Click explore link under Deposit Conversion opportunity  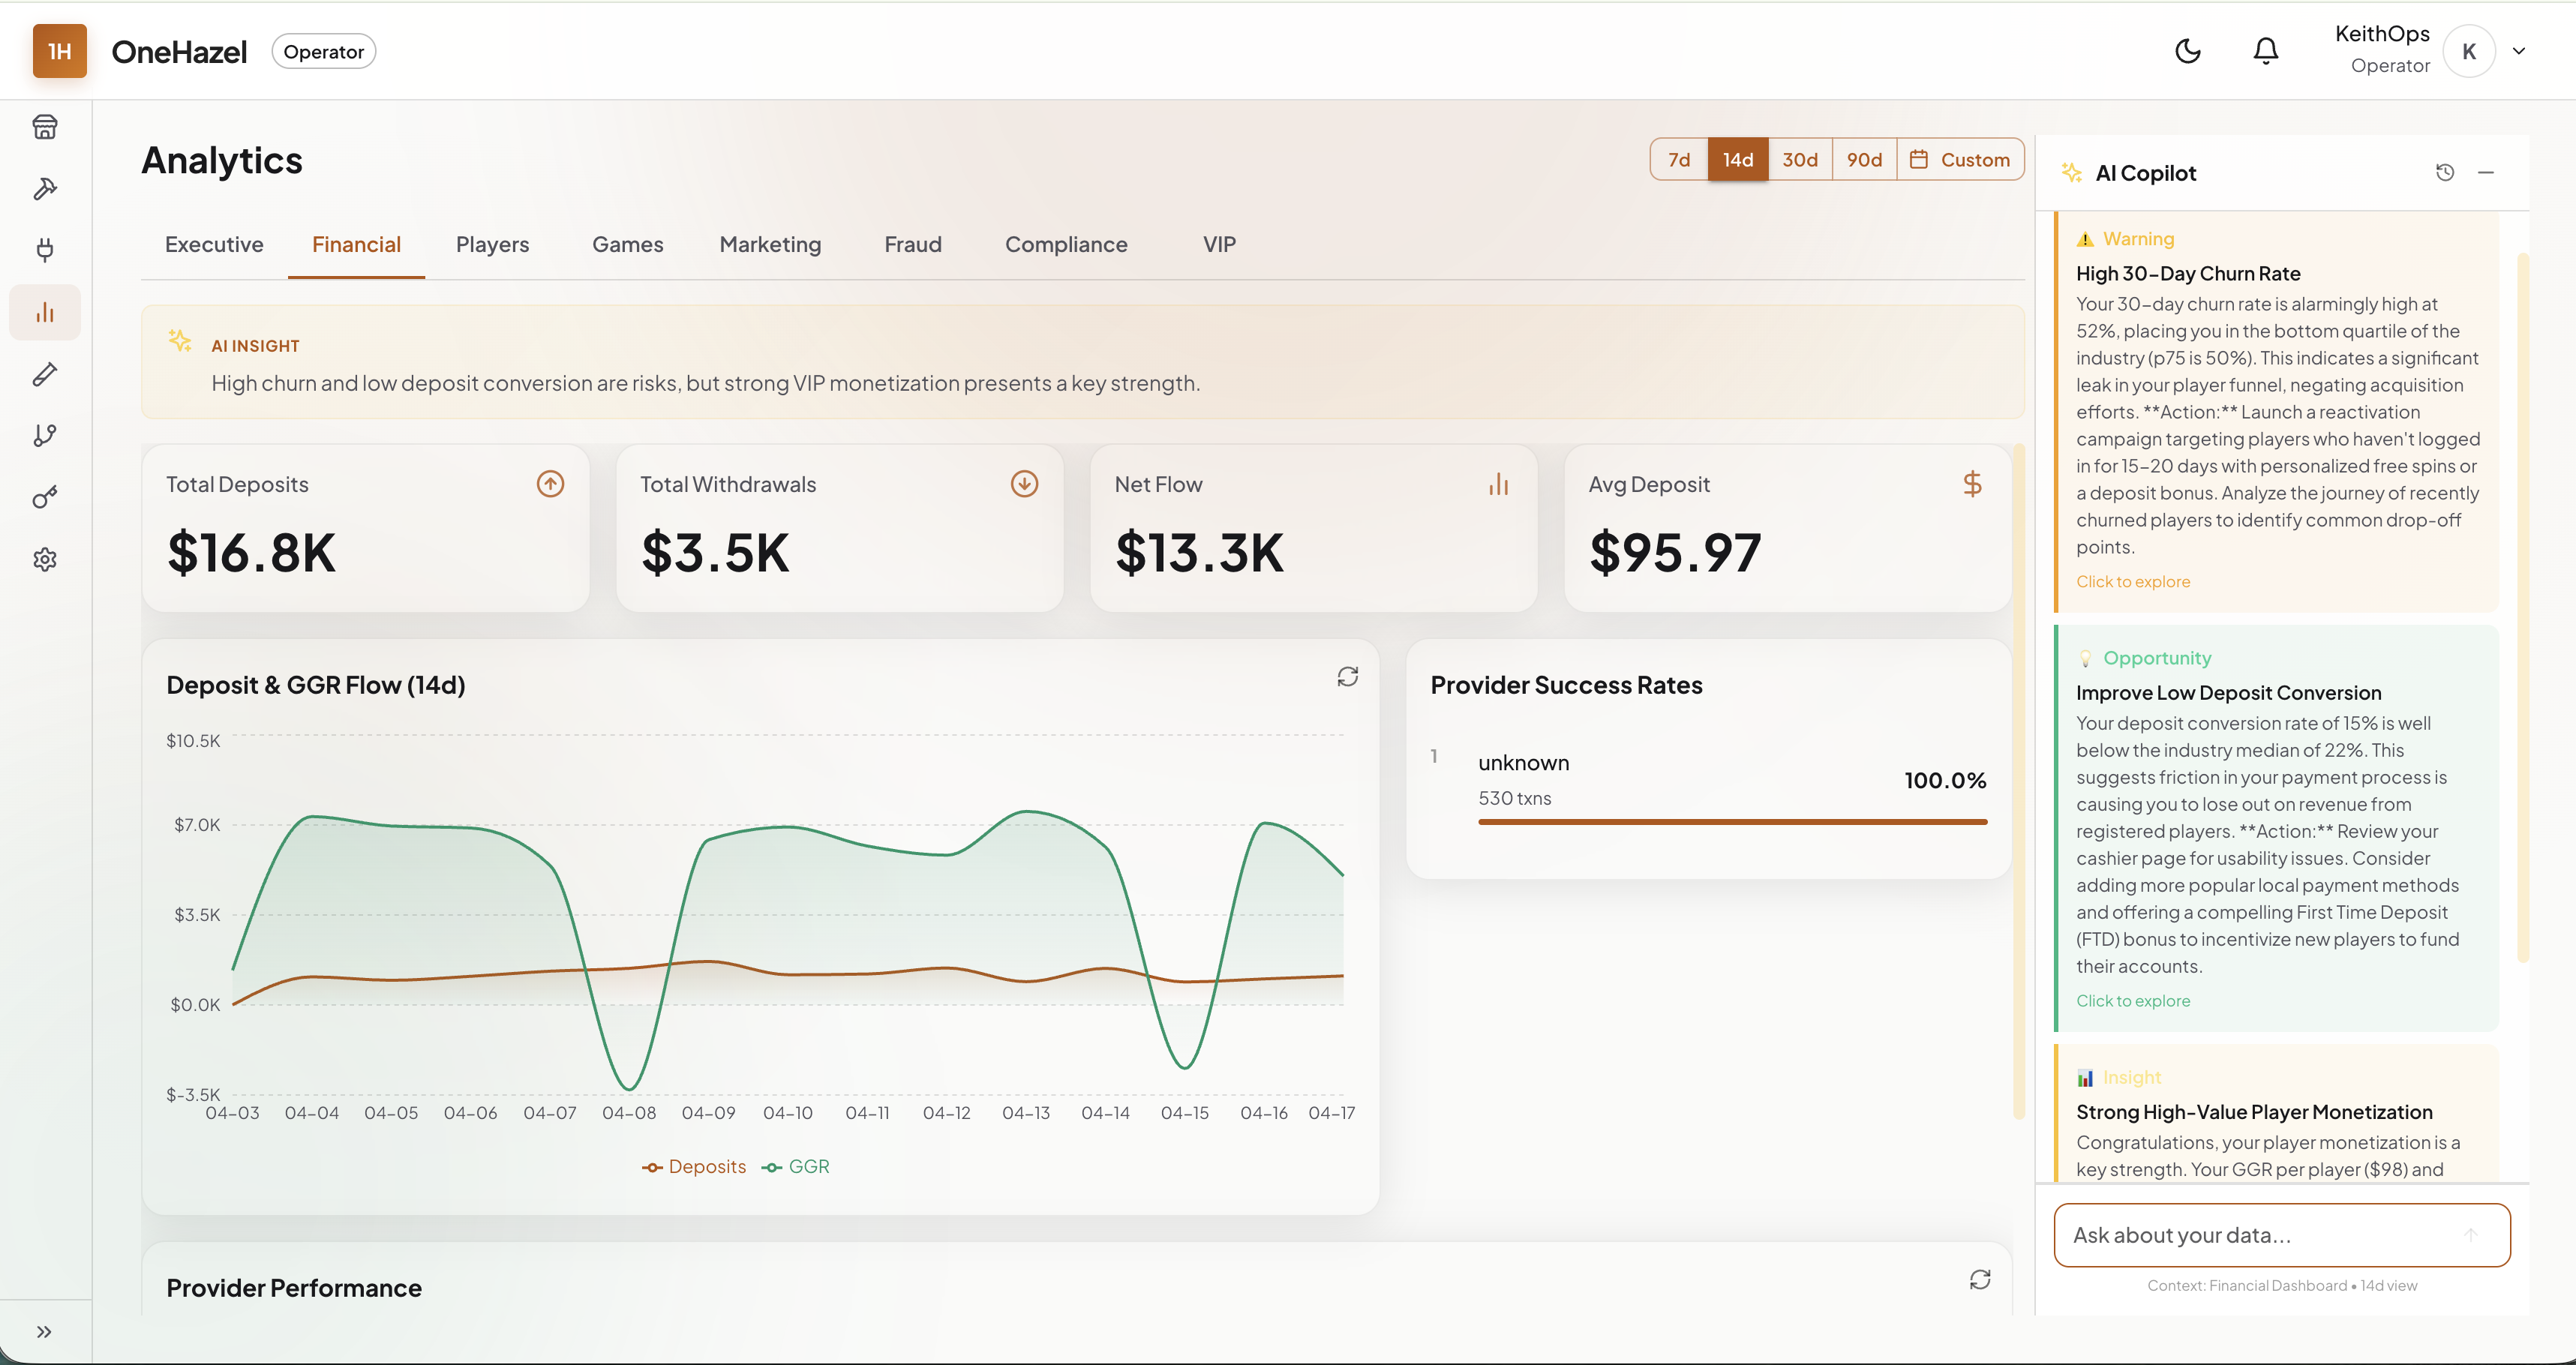(2133, 1000)
